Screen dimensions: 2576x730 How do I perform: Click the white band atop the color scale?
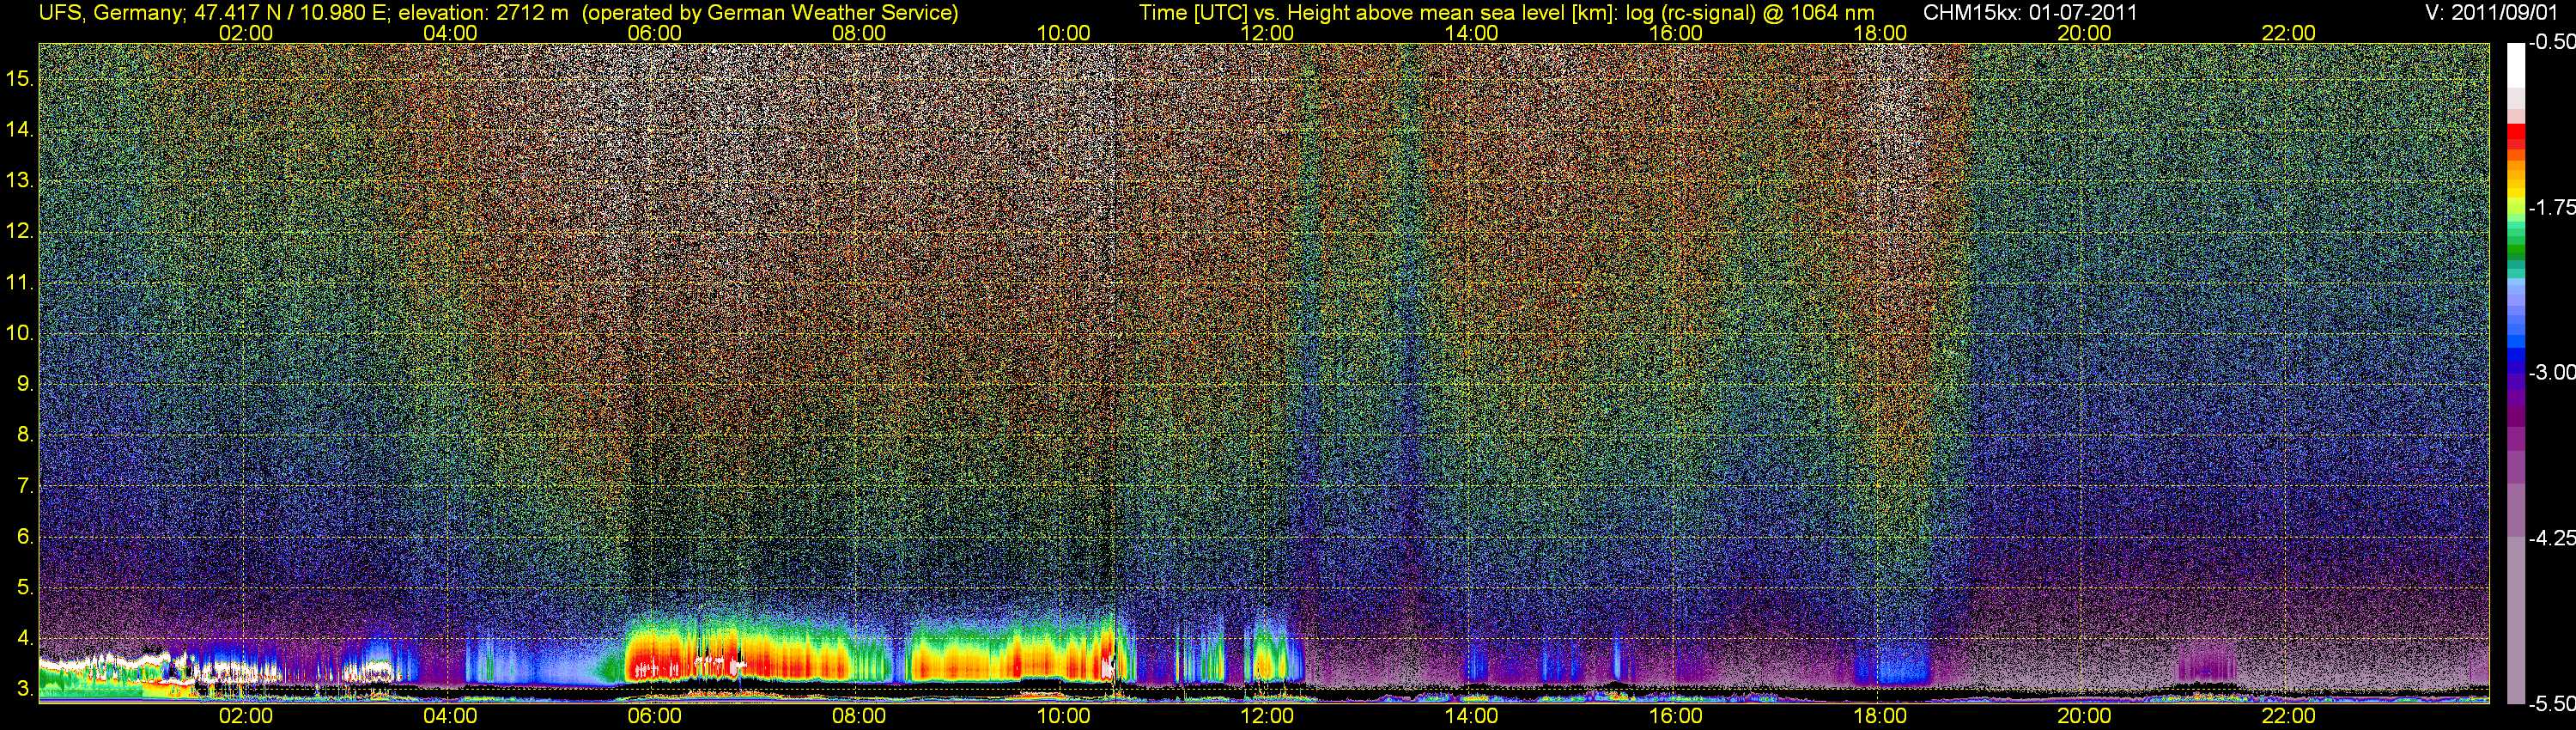(2515, 65)
